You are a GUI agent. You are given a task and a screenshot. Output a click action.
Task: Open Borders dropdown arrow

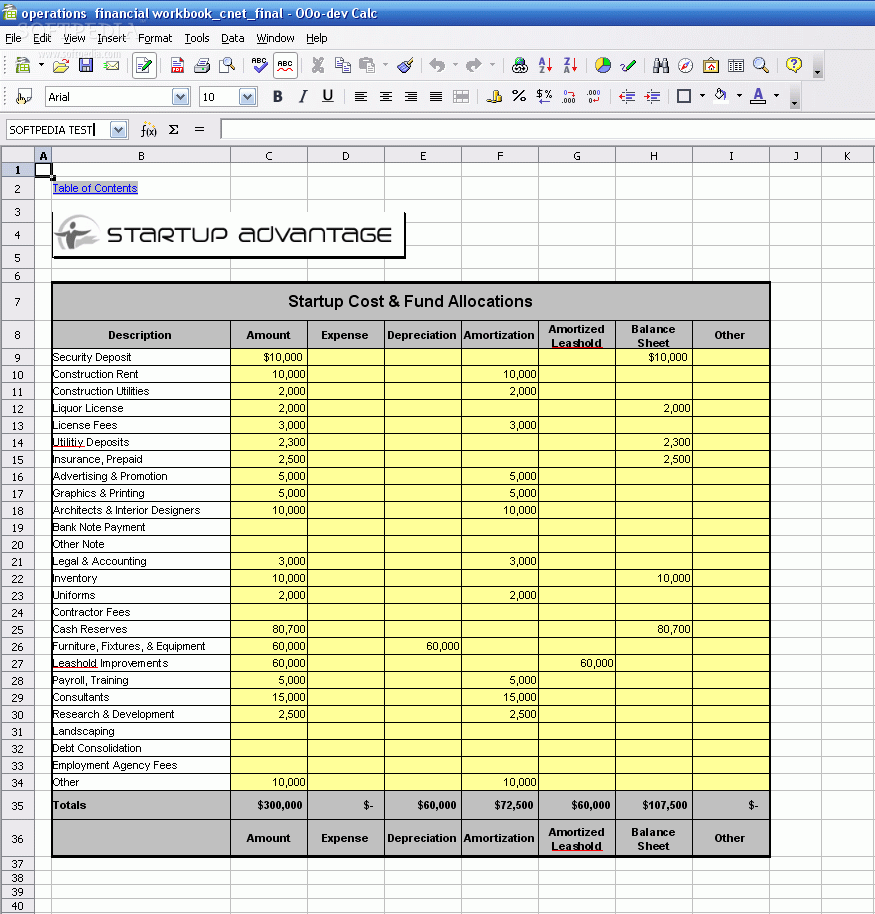(x=702, y=96)
